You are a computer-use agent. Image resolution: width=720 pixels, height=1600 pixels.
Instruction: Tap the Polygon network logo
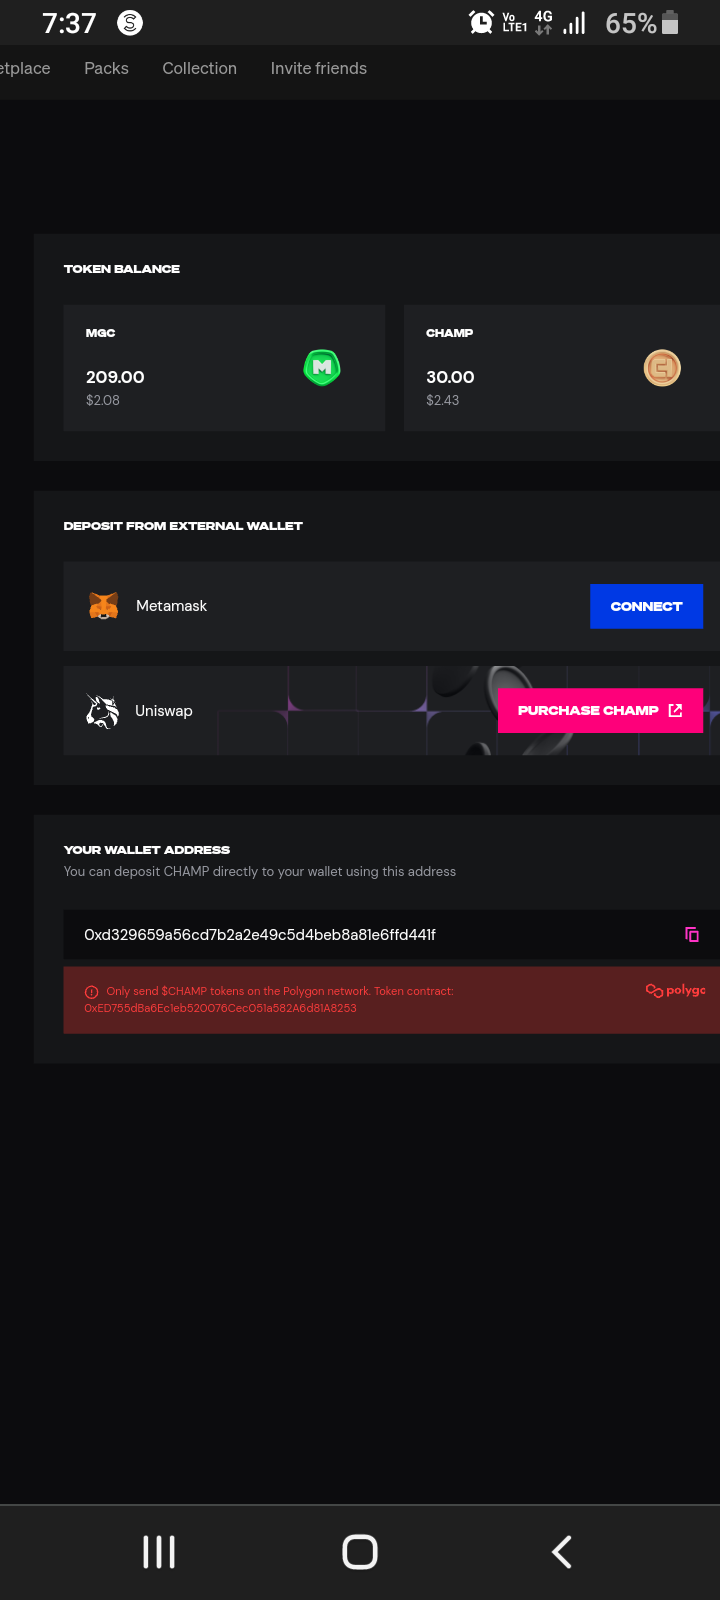coord(676,990)
